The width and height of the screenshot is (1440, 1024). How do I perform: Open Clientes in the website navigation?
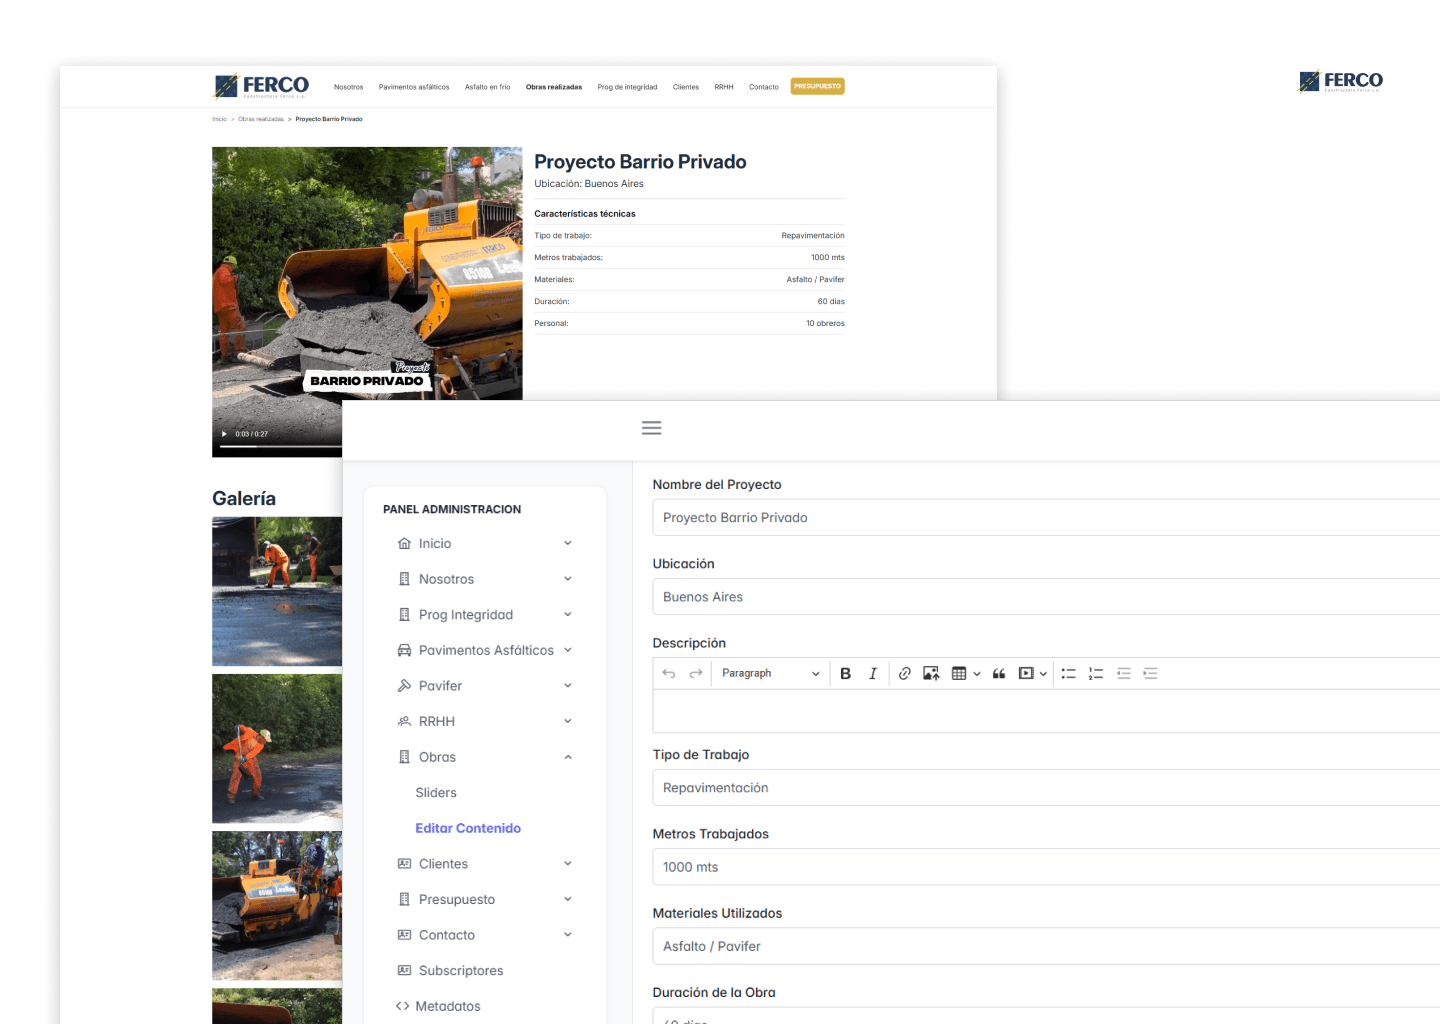(686, 87)
